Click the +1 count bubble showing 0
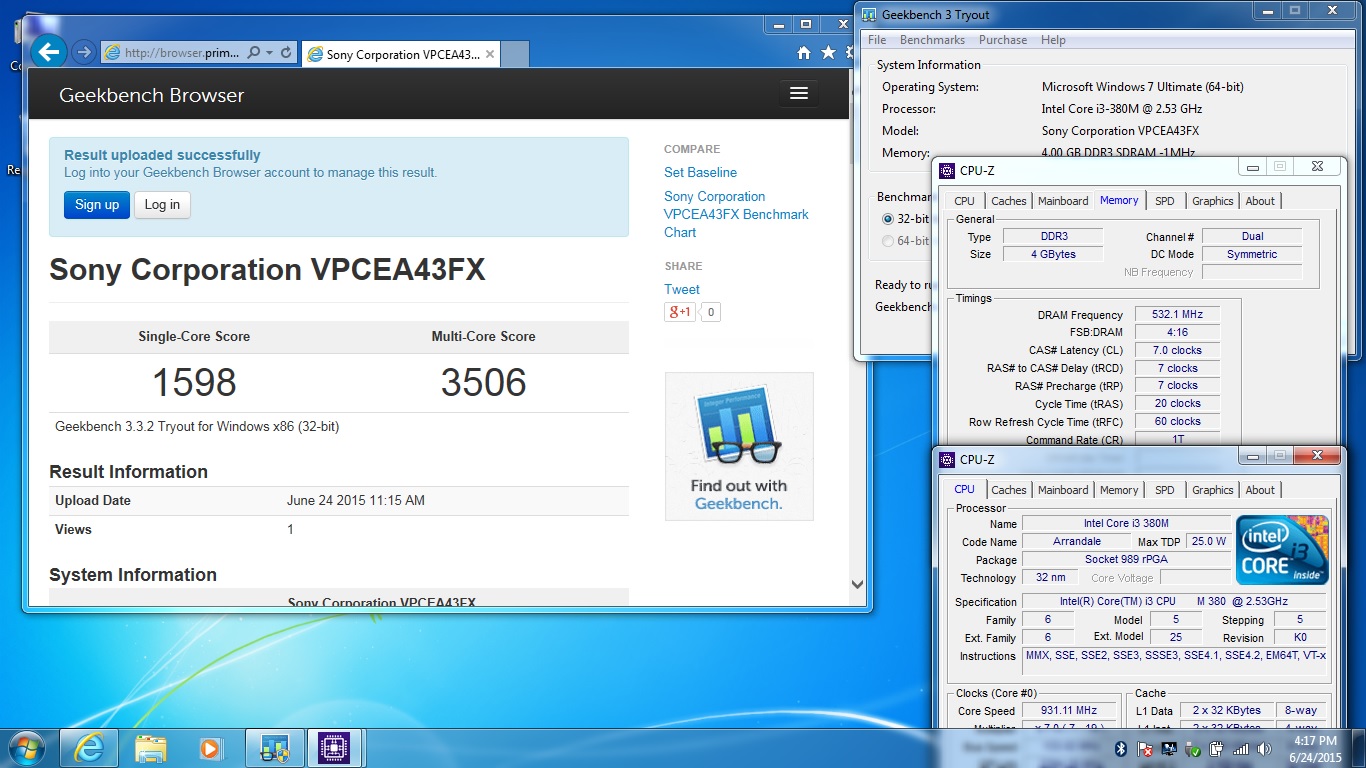Screen dimensions: 1366x768 (710, 312)
